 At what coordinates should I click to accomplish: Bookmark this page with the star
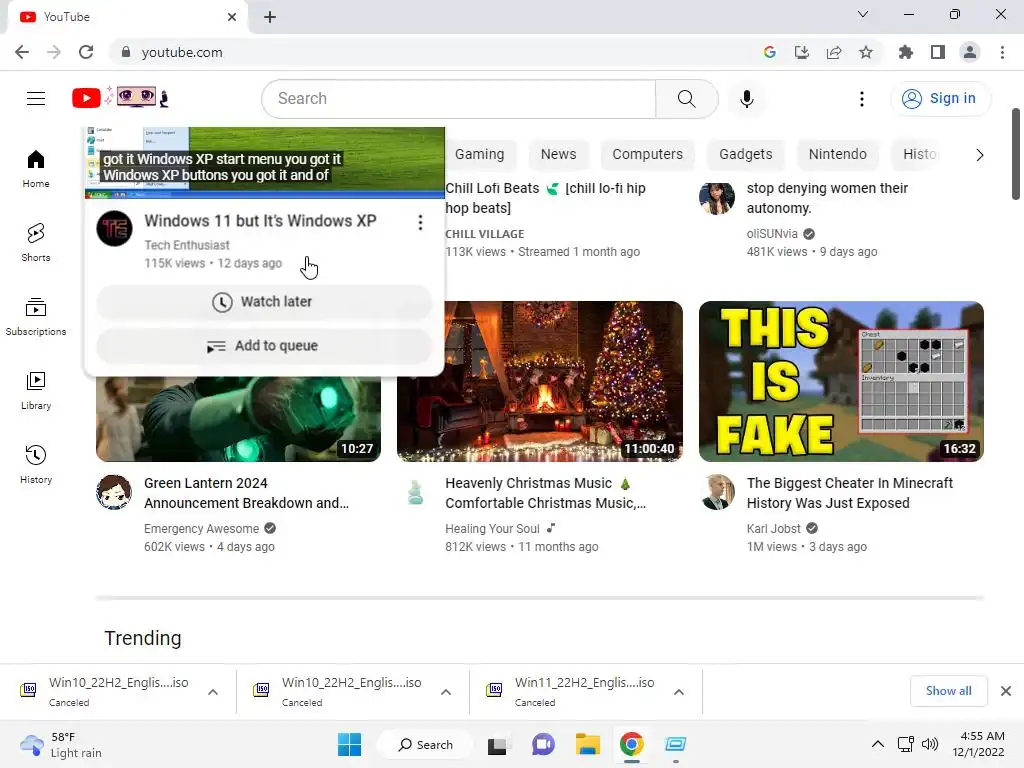(866, 52)
